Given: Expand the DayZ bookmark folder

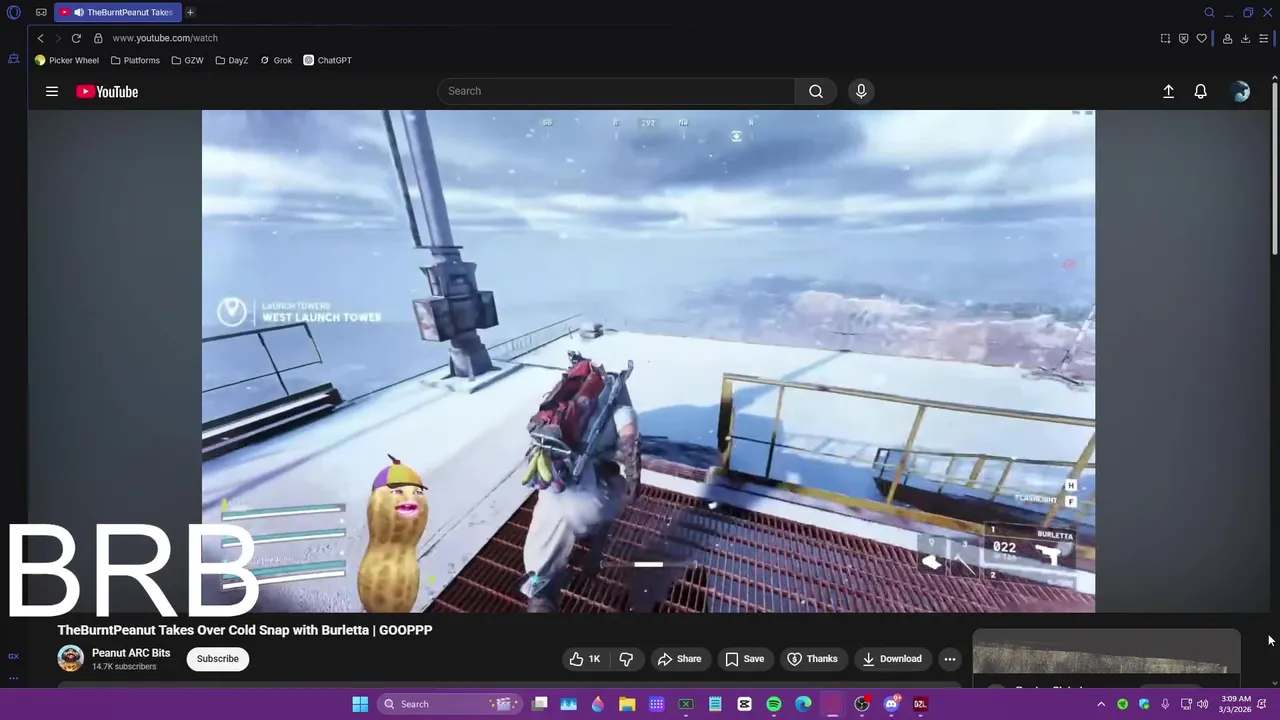Looking at the screenshot, I should click(x=231, y=60).
